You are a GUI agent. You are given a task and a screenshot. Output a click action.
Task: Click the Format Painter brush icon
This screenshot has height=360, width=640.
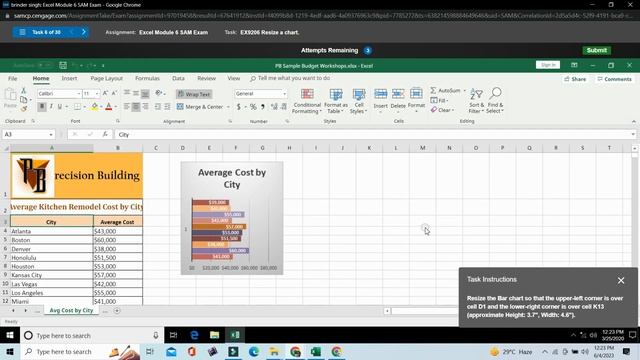click(x=24, y=109)
